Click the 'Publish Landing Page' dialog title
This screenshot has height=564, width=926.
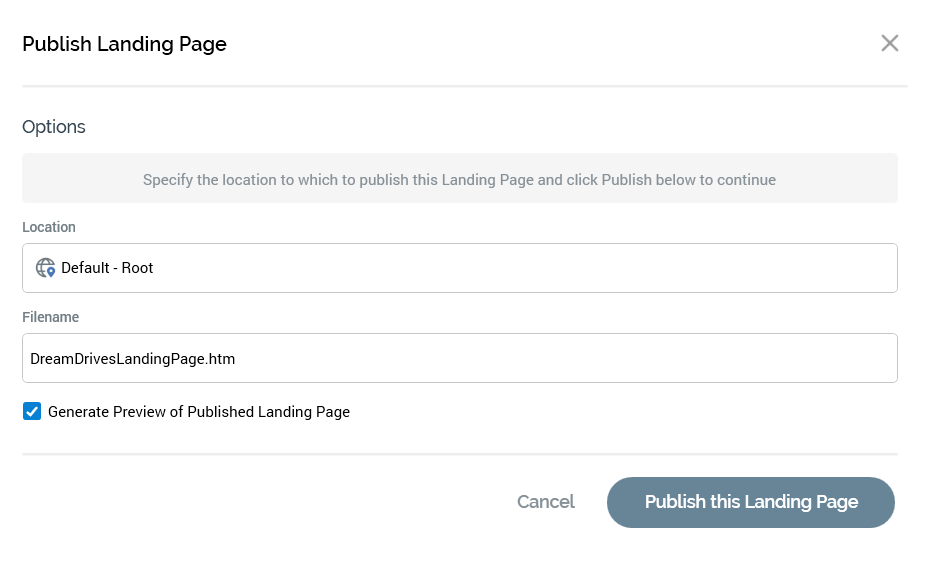[124, 44]
